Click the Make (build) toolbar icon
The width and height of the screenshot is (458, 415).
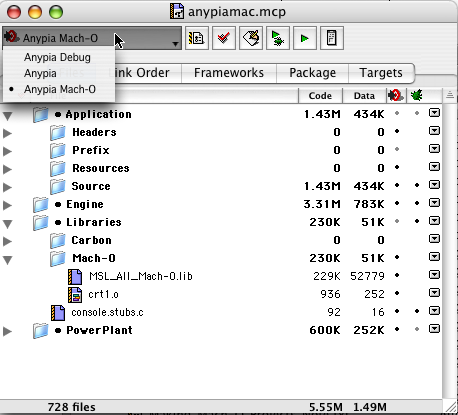click(x=251, y=38)
